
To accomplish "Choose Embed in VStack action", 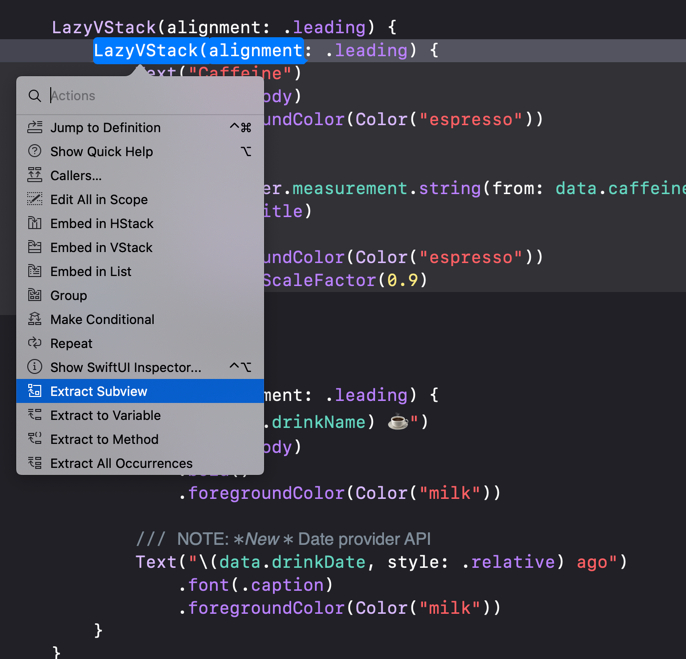I will 140,247.
